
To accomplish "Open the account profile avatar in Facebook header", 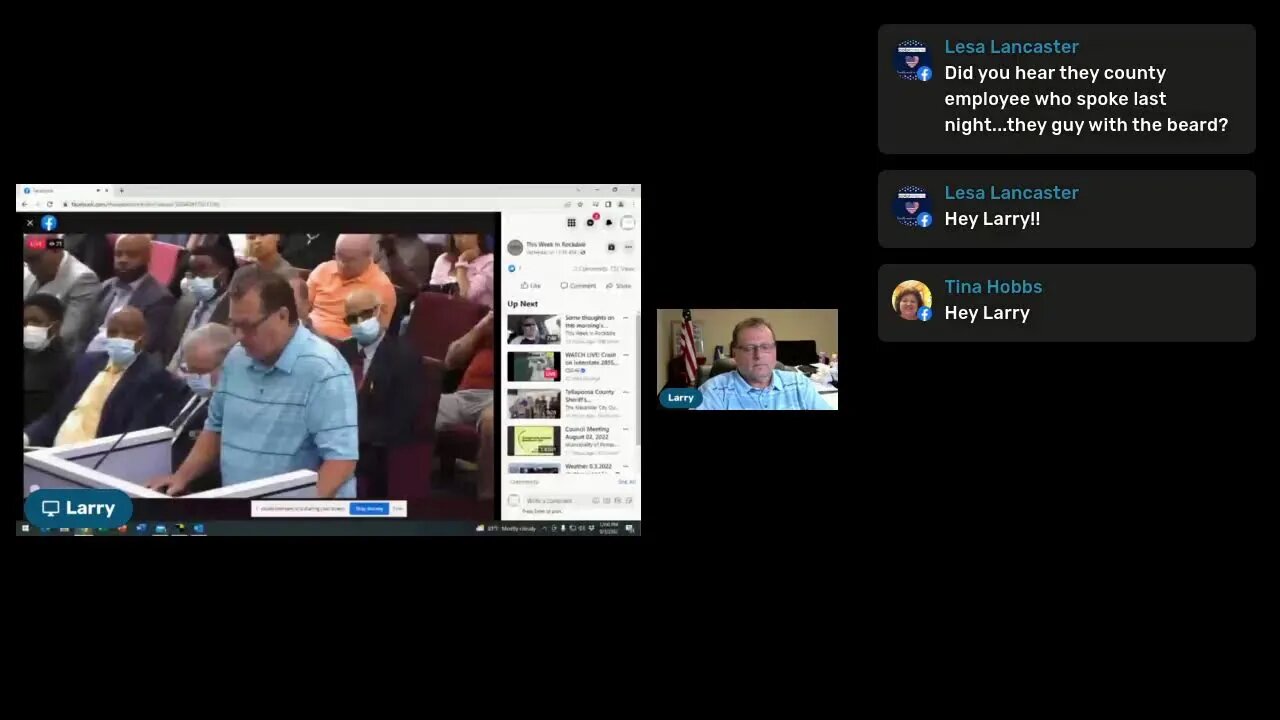I will (x=627, y=223).
